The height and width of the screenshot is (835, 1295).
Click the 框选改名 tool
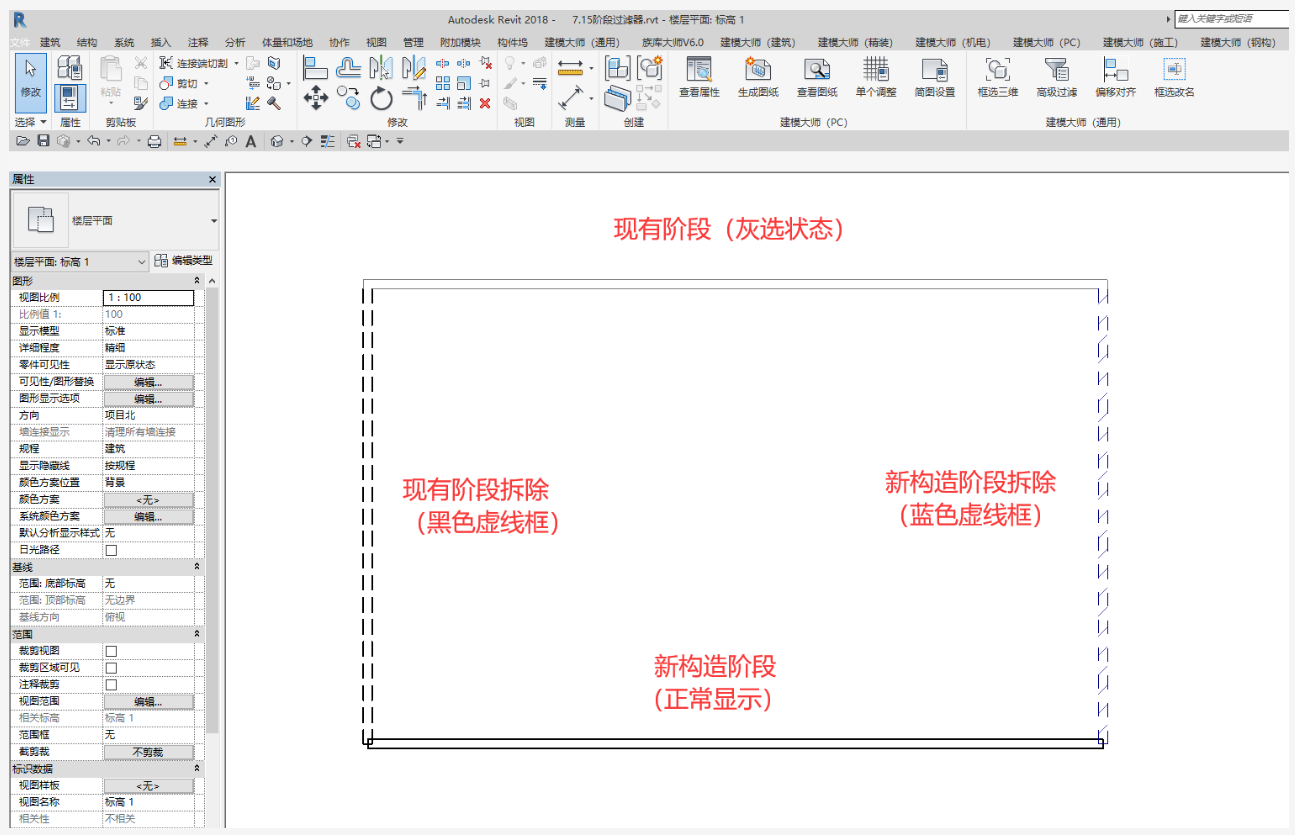coord(1174,77)
